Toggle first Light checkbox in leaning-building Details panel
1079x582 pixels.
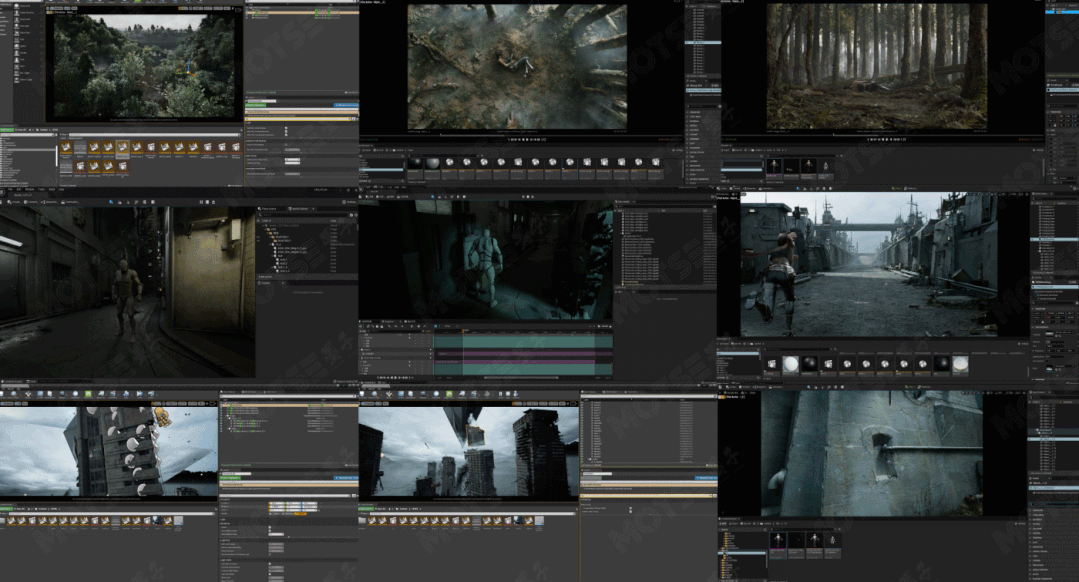(x=270, y=528)
